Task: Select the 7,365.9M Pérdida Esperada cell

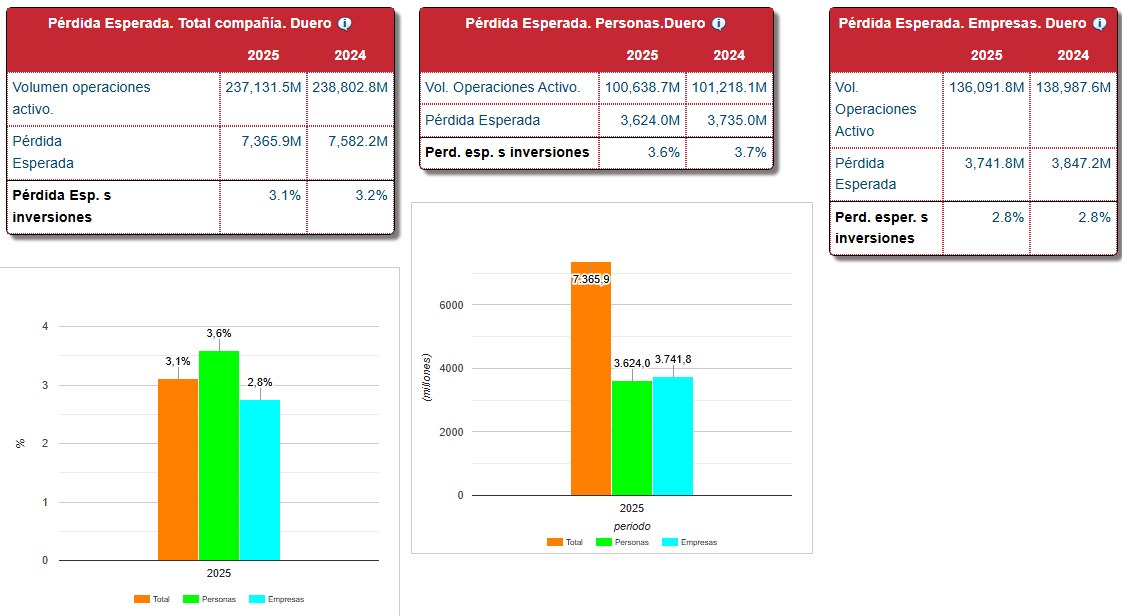Action: [263, 153]
